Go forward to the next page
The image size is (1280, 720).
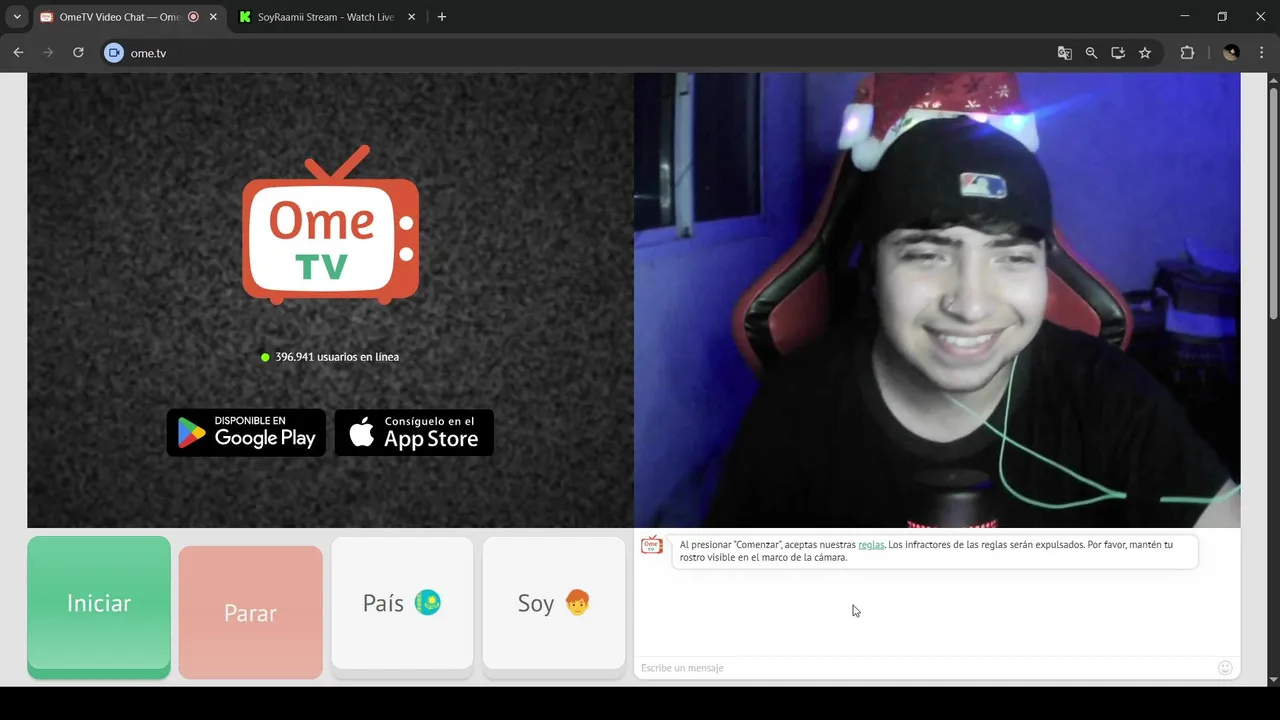pos(48,53)
